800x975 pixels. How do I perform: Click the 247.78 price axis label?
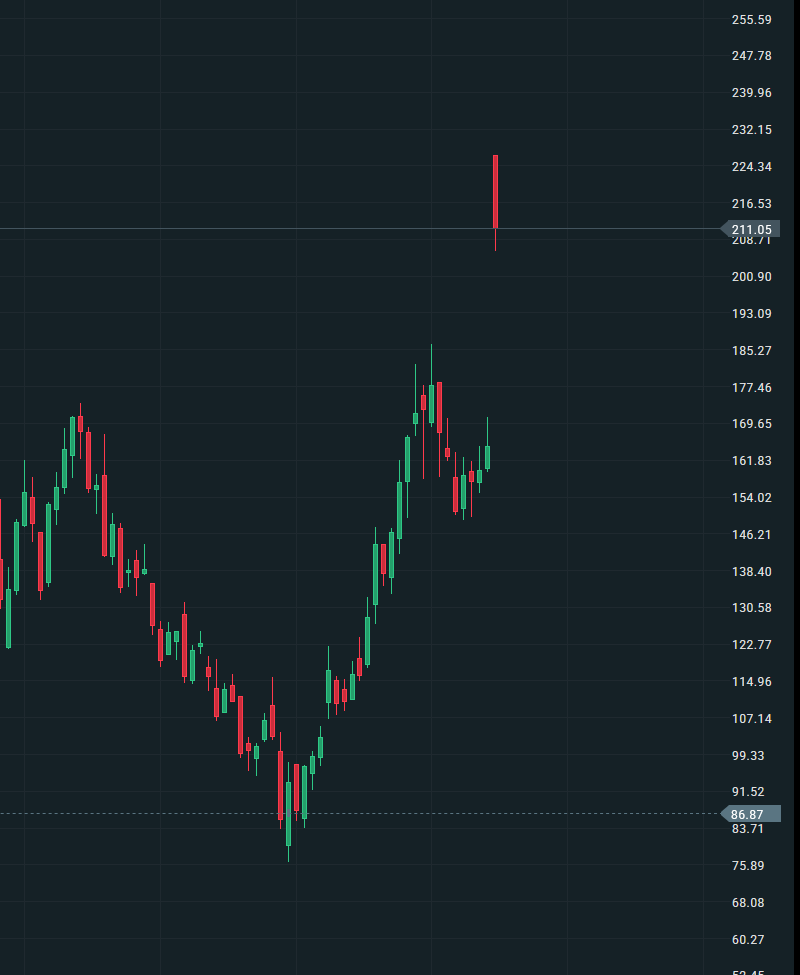751,56
